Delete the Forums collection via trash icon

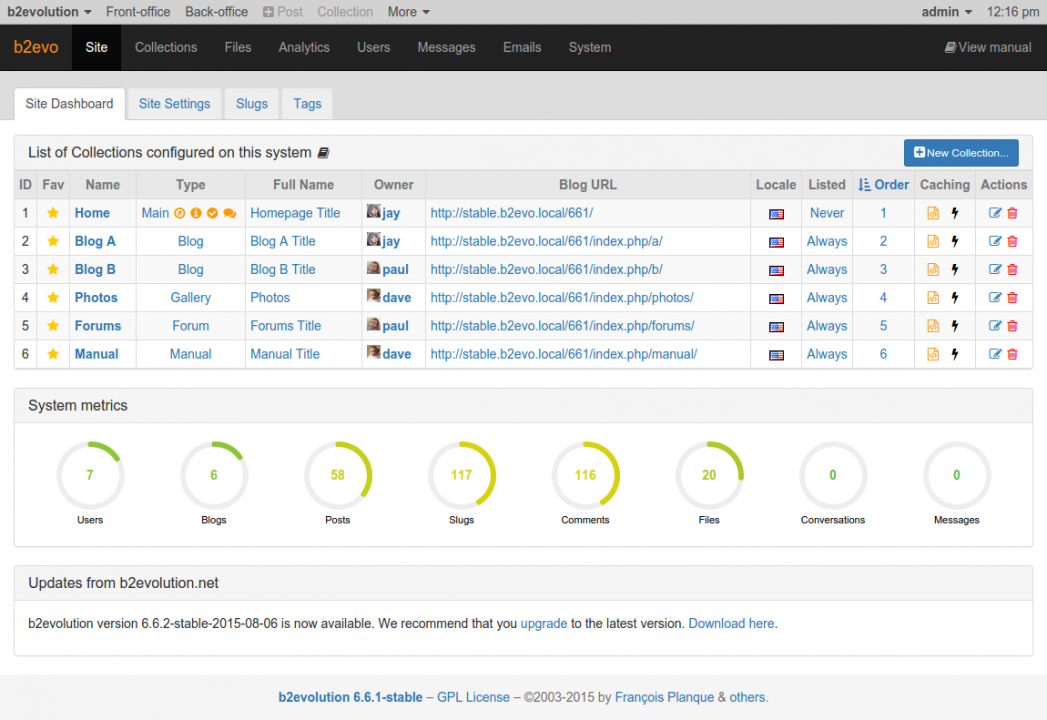1012,326
